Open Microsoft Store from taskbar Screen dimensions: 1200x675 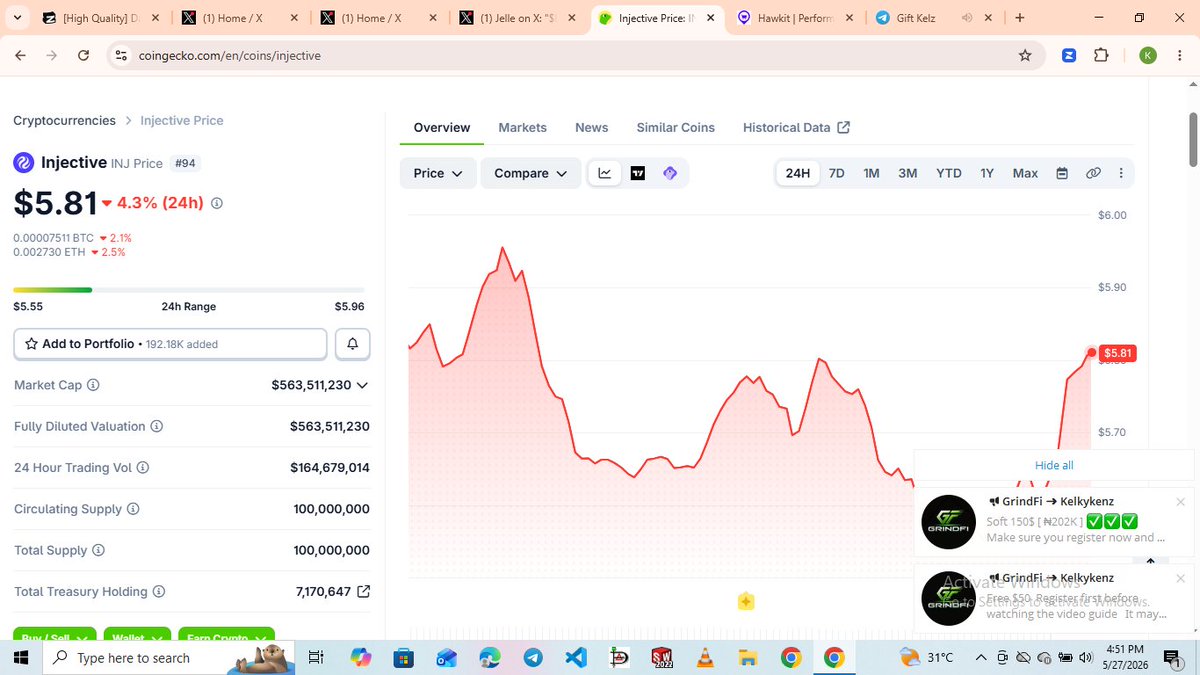(403, 657)
